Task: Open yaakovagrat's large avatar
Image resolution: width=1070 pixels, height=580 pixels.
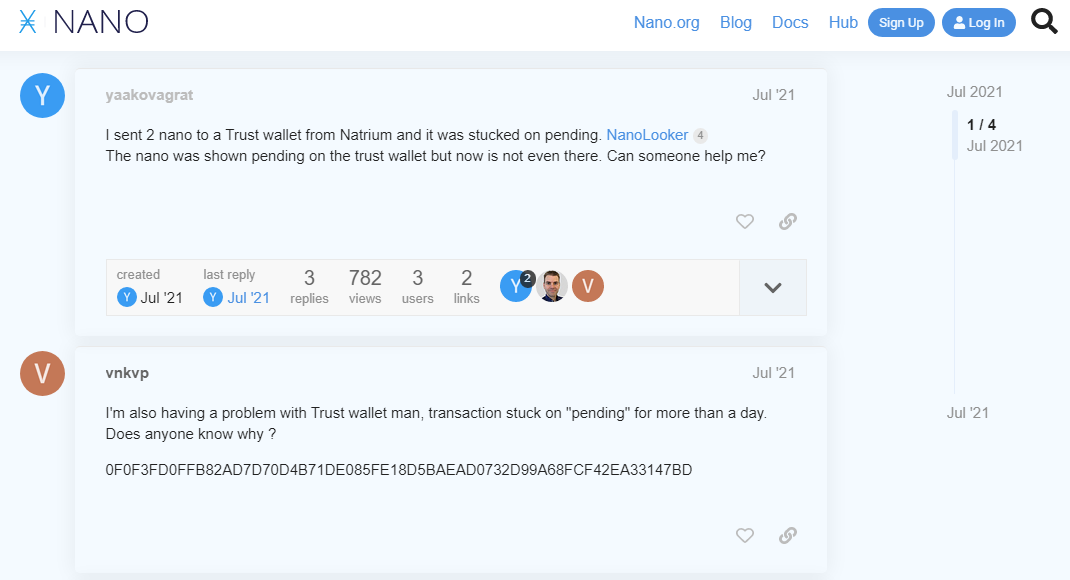Action: click(42, 96)
